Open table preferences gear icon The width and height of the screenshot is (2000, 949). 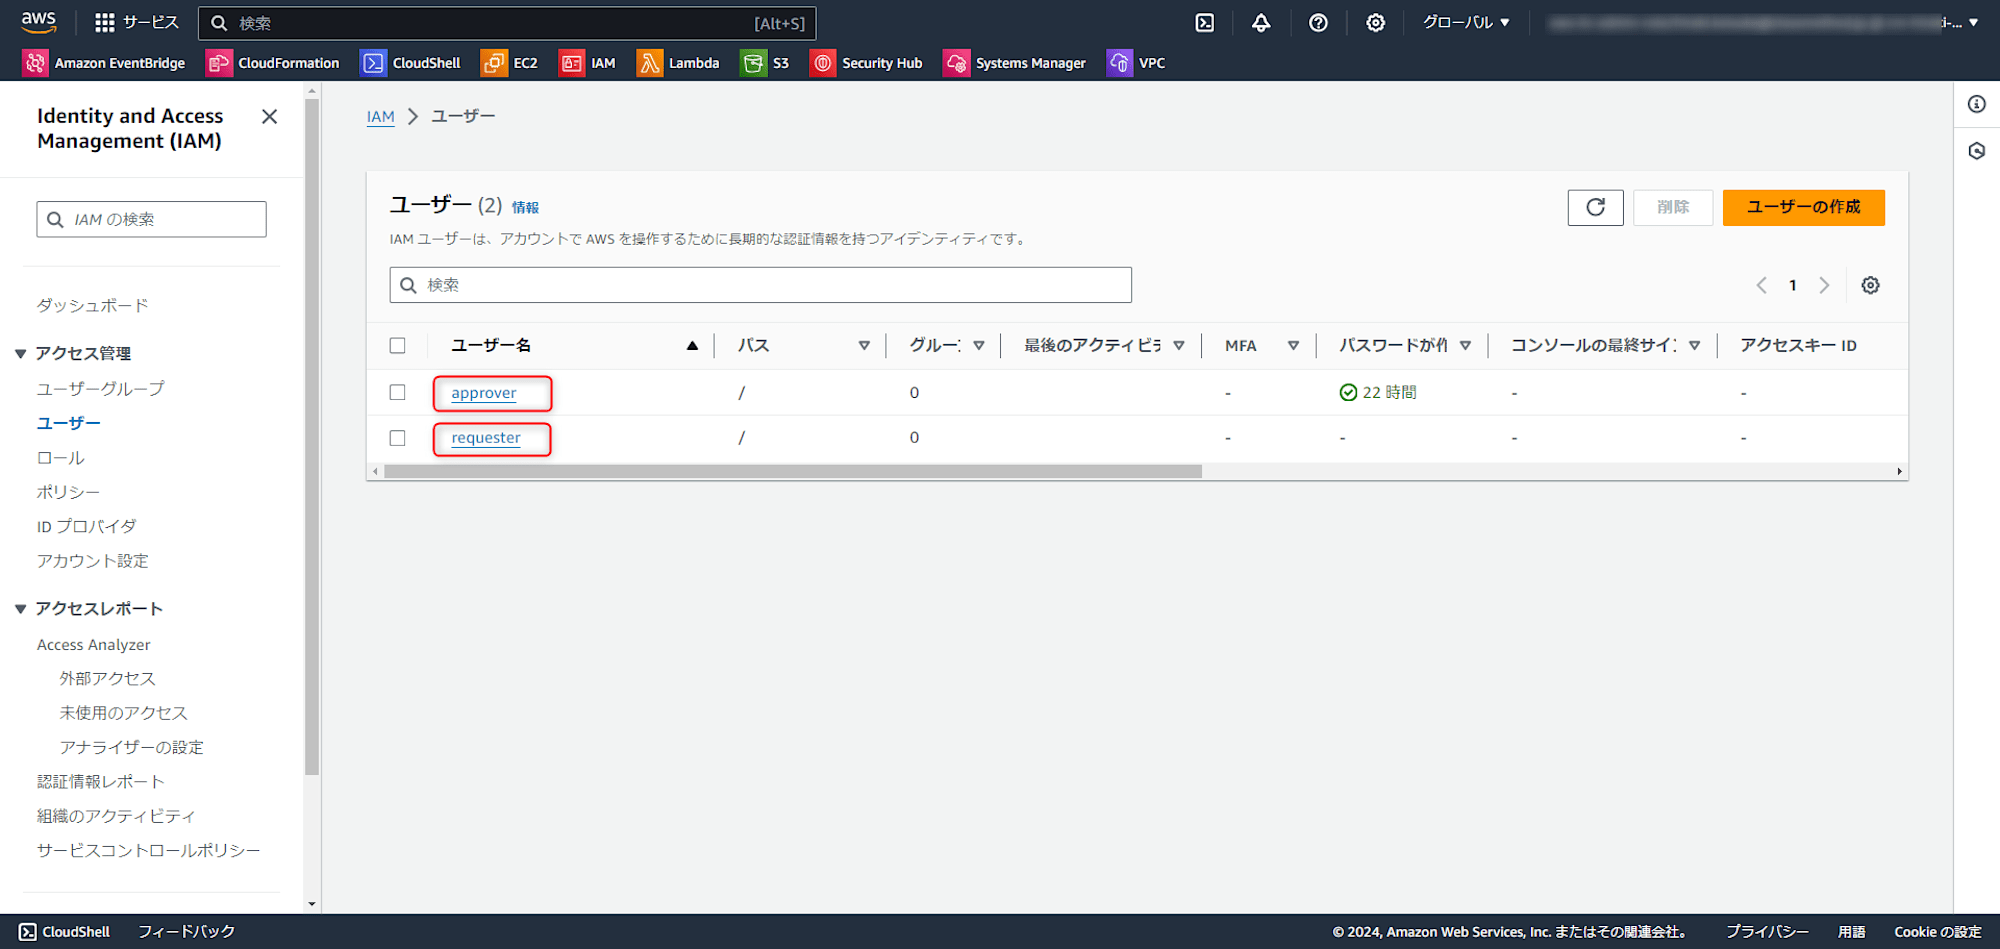pos(1870,285)
